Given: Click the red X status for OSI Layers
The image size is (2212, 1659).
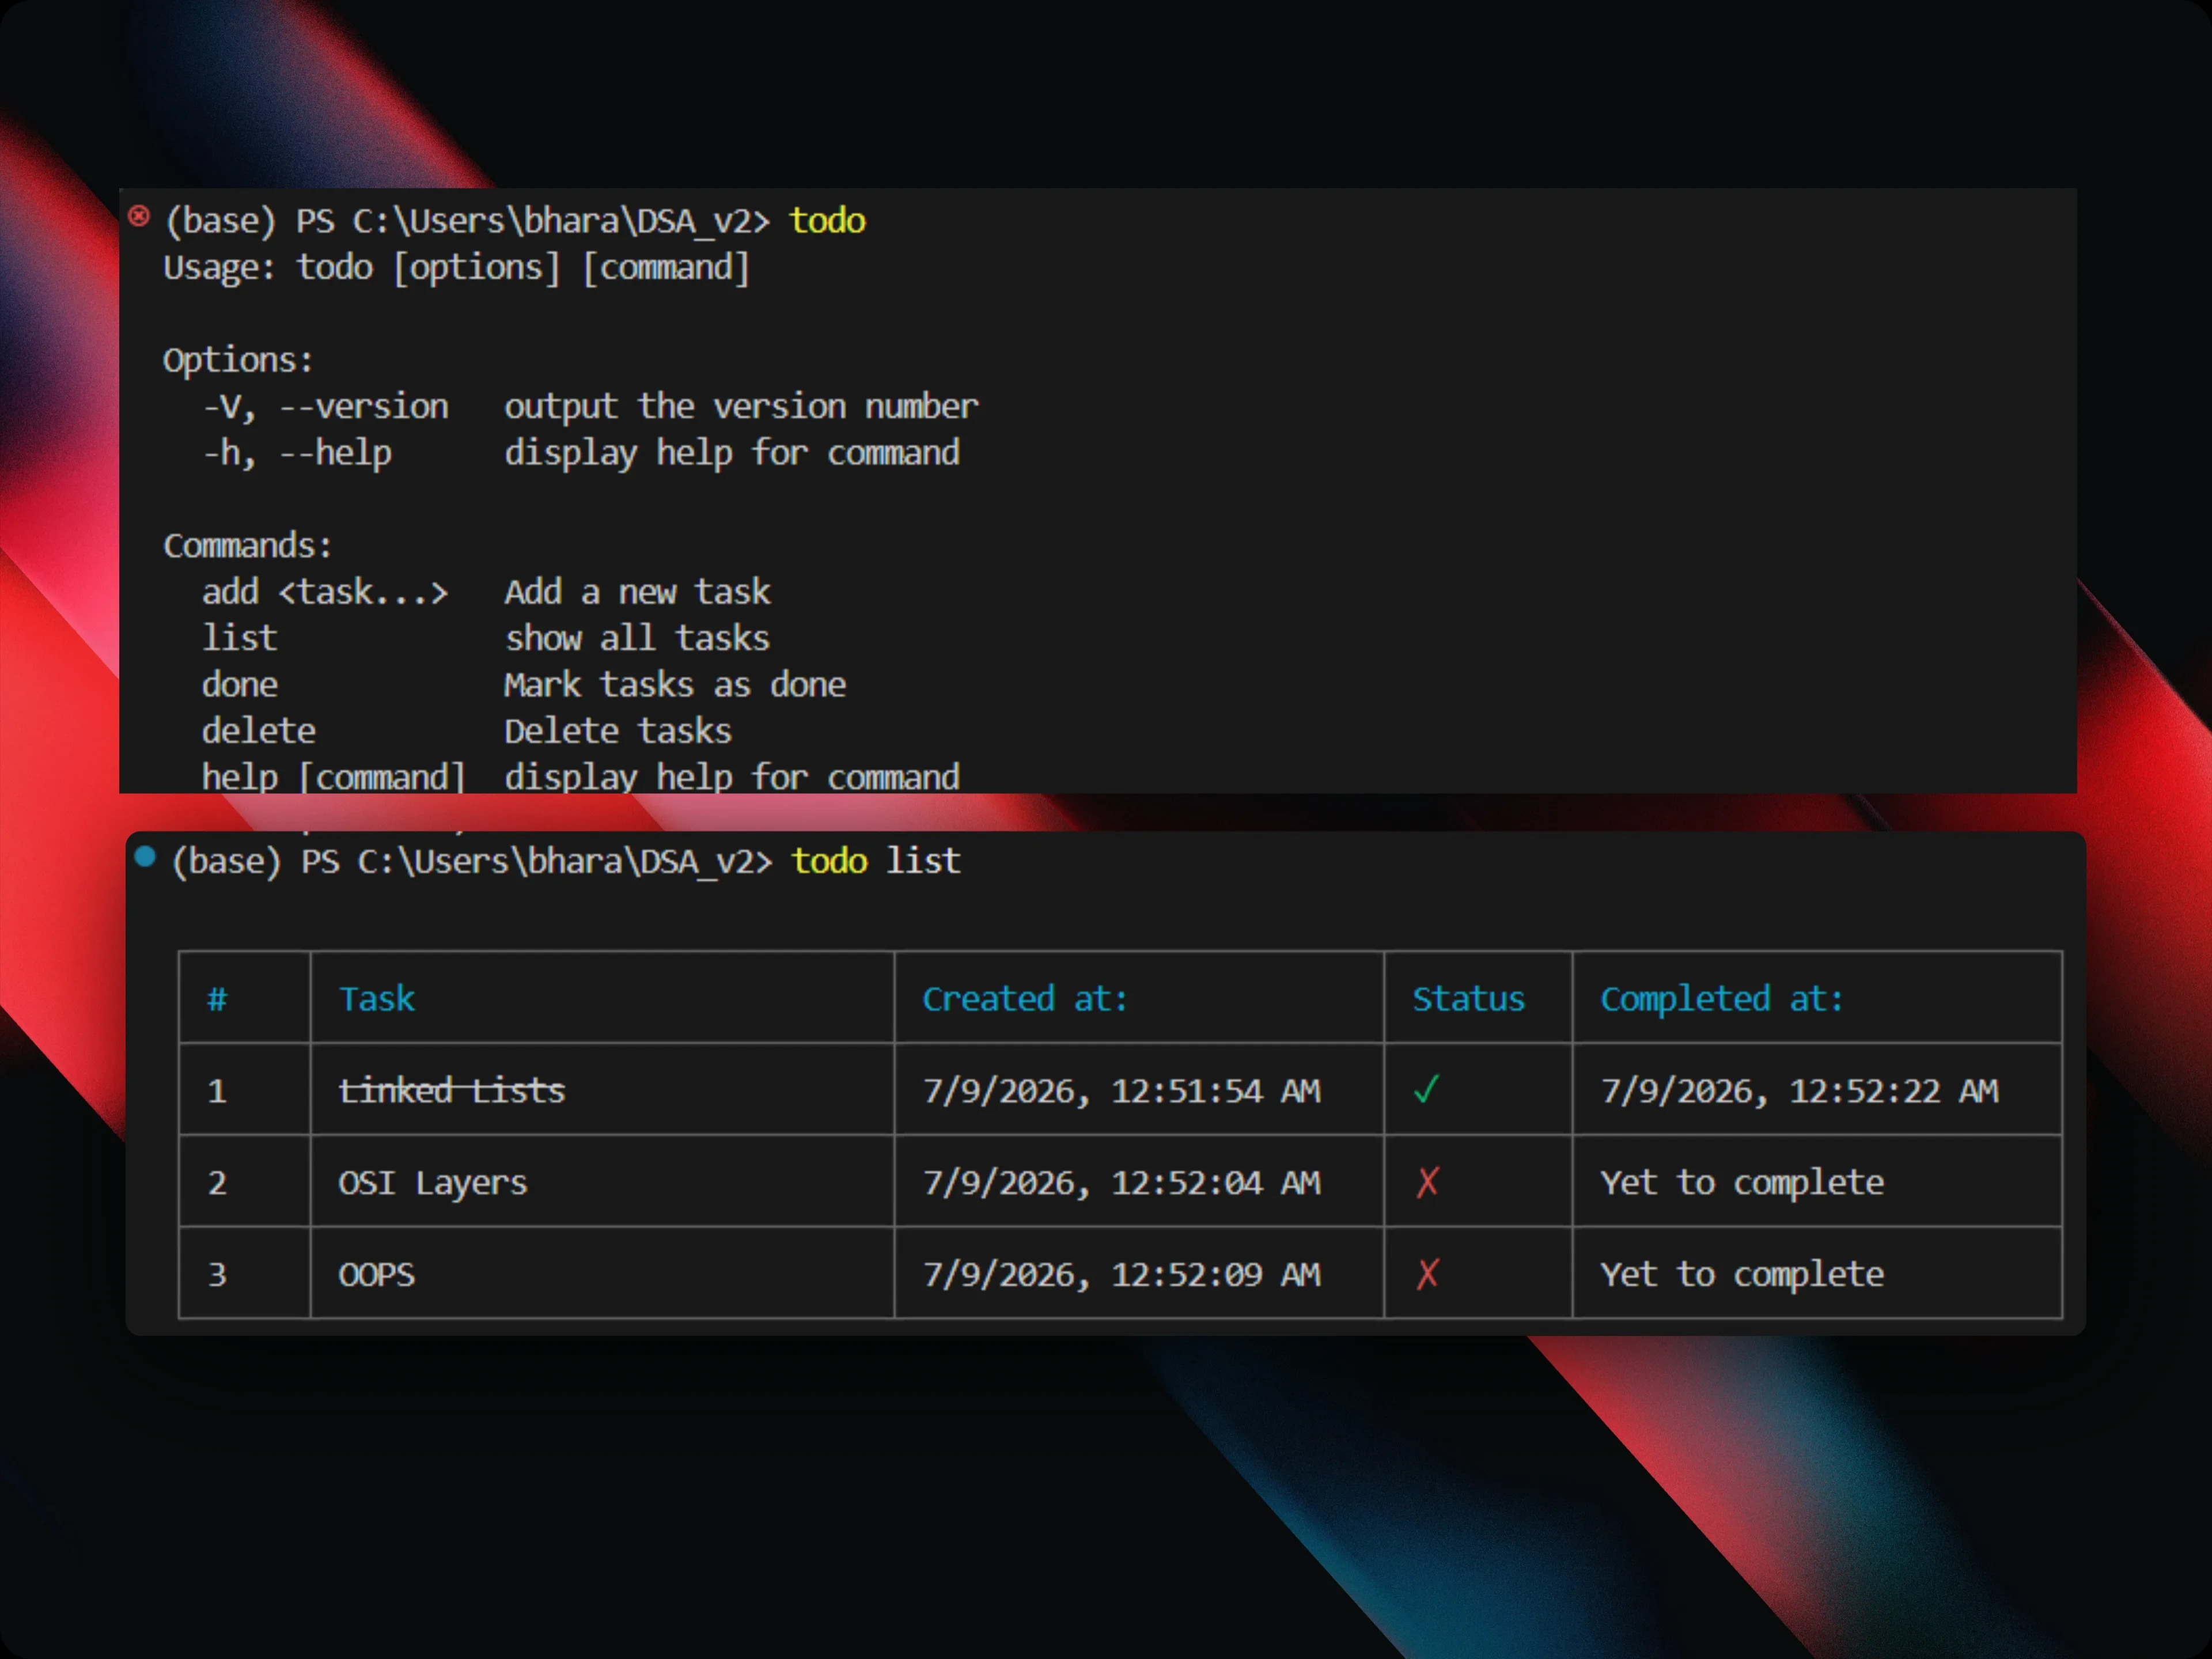Looking at the screenshot, I should click(1427, 1182).
